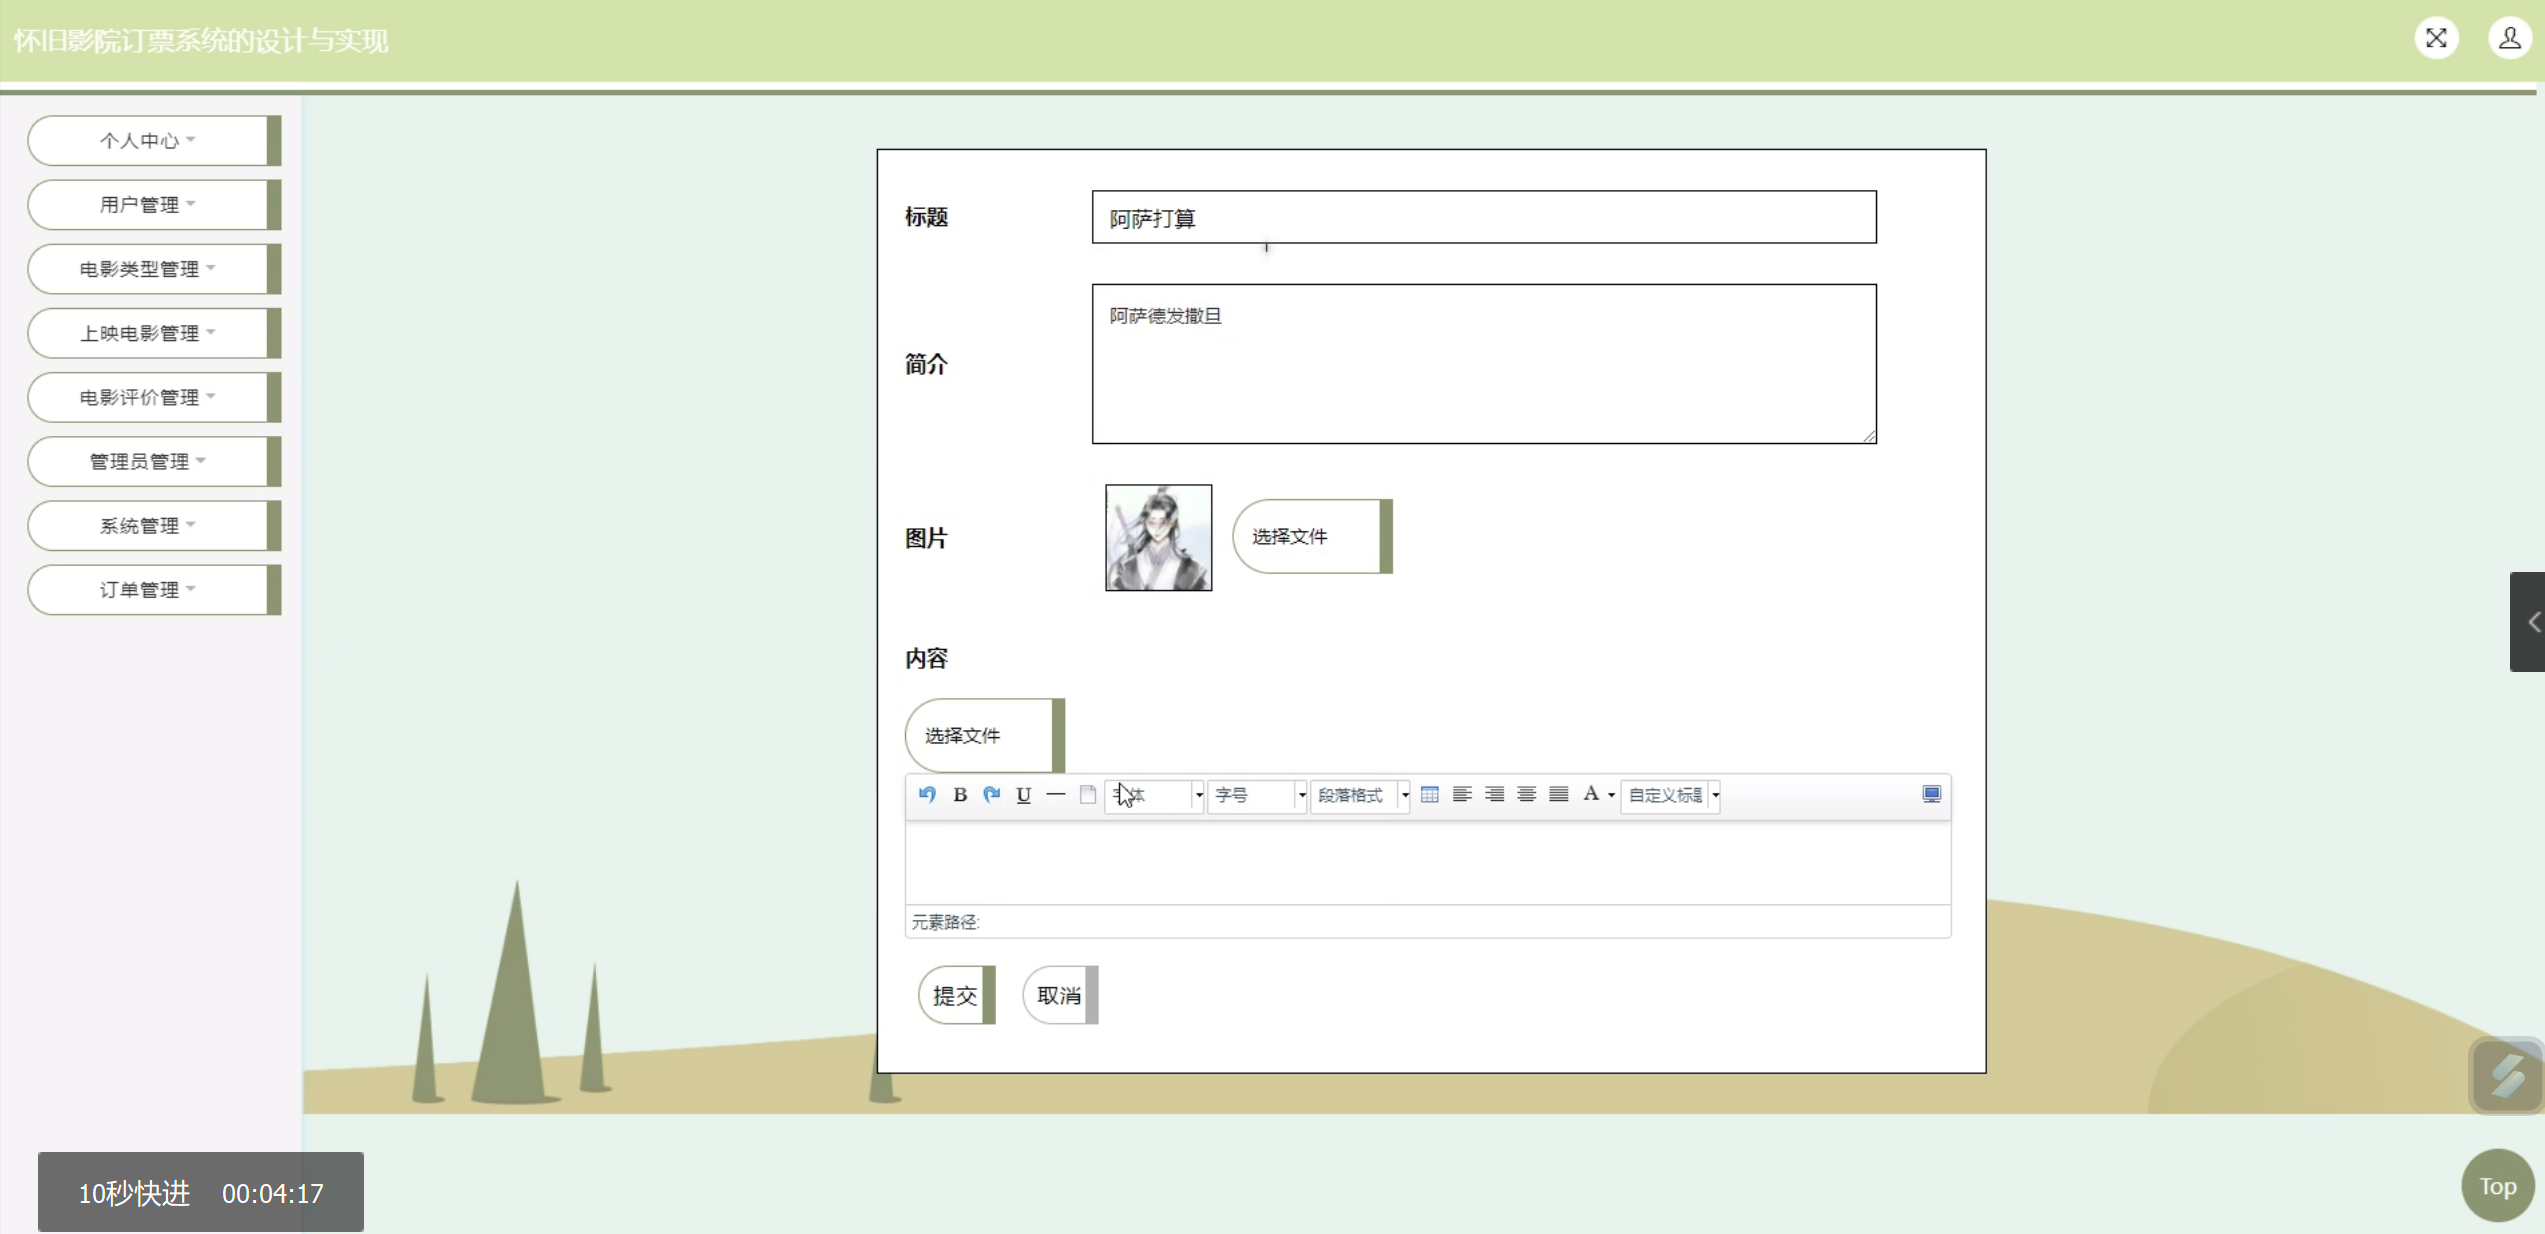Screen dimensions: 2545x1234
Task: Insert horizontal line in the editor
Action: point(1055,795)
